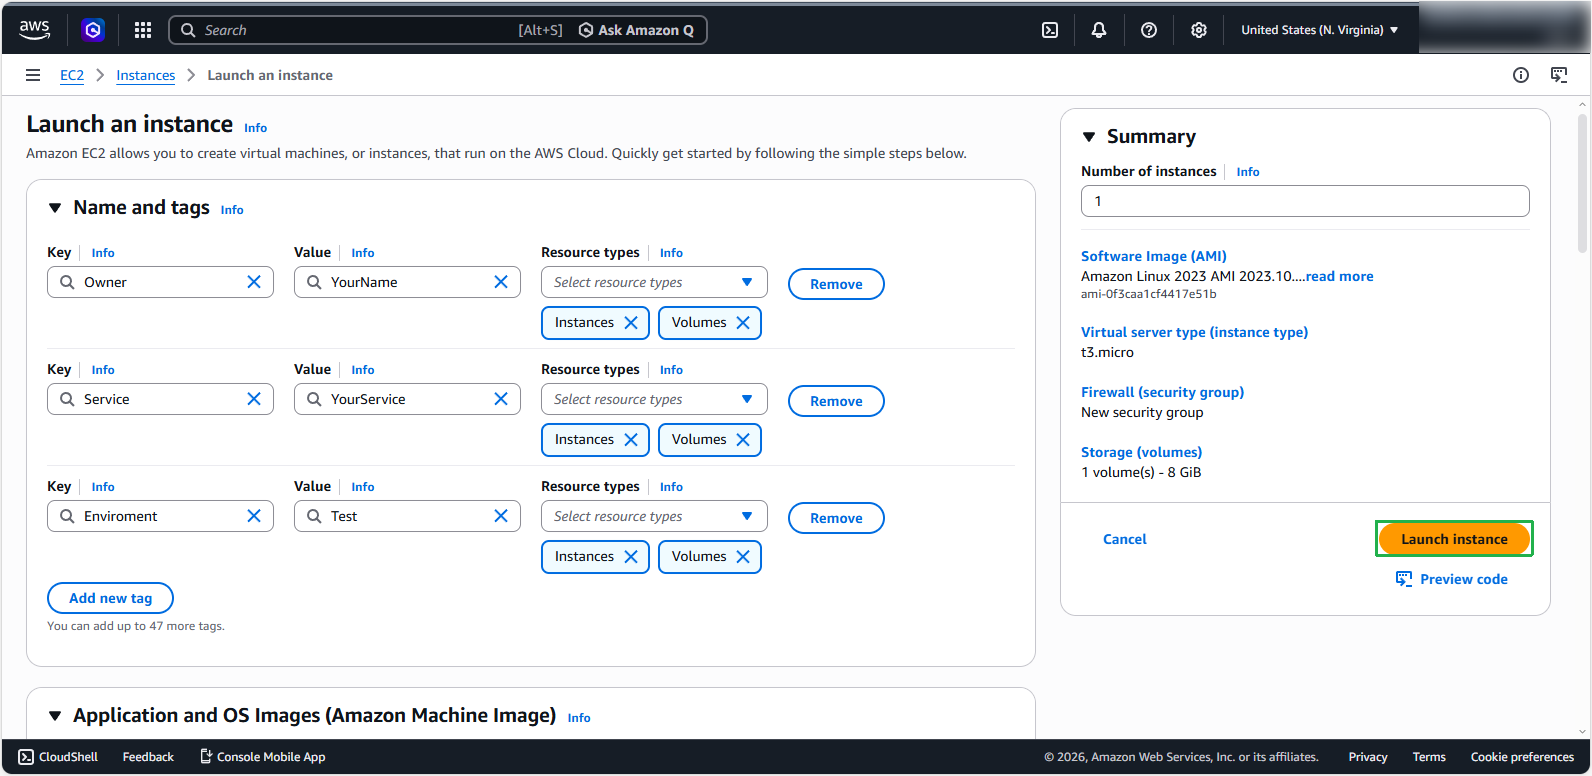This screenshot has width=1592, height=776.
Task: Open Info link next to Name and tags
Action: (232, 210)
